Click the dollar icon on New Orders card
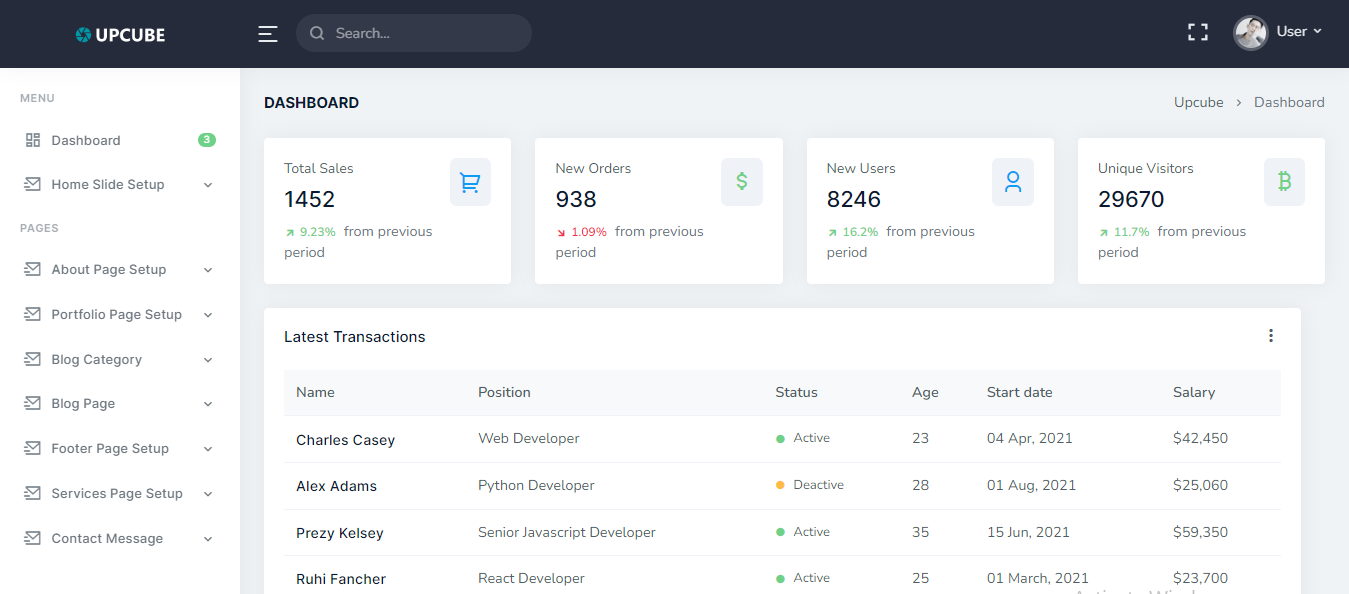 coord(741,181)
